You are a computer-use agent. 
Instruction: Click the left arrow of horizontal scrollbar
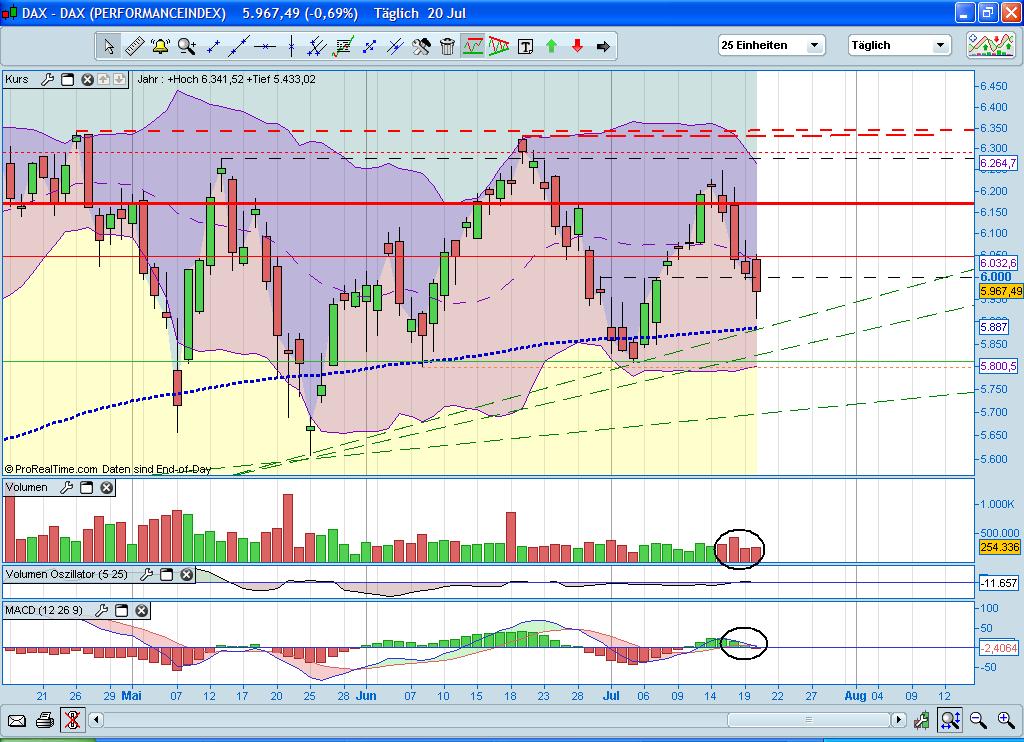[96, 720]
